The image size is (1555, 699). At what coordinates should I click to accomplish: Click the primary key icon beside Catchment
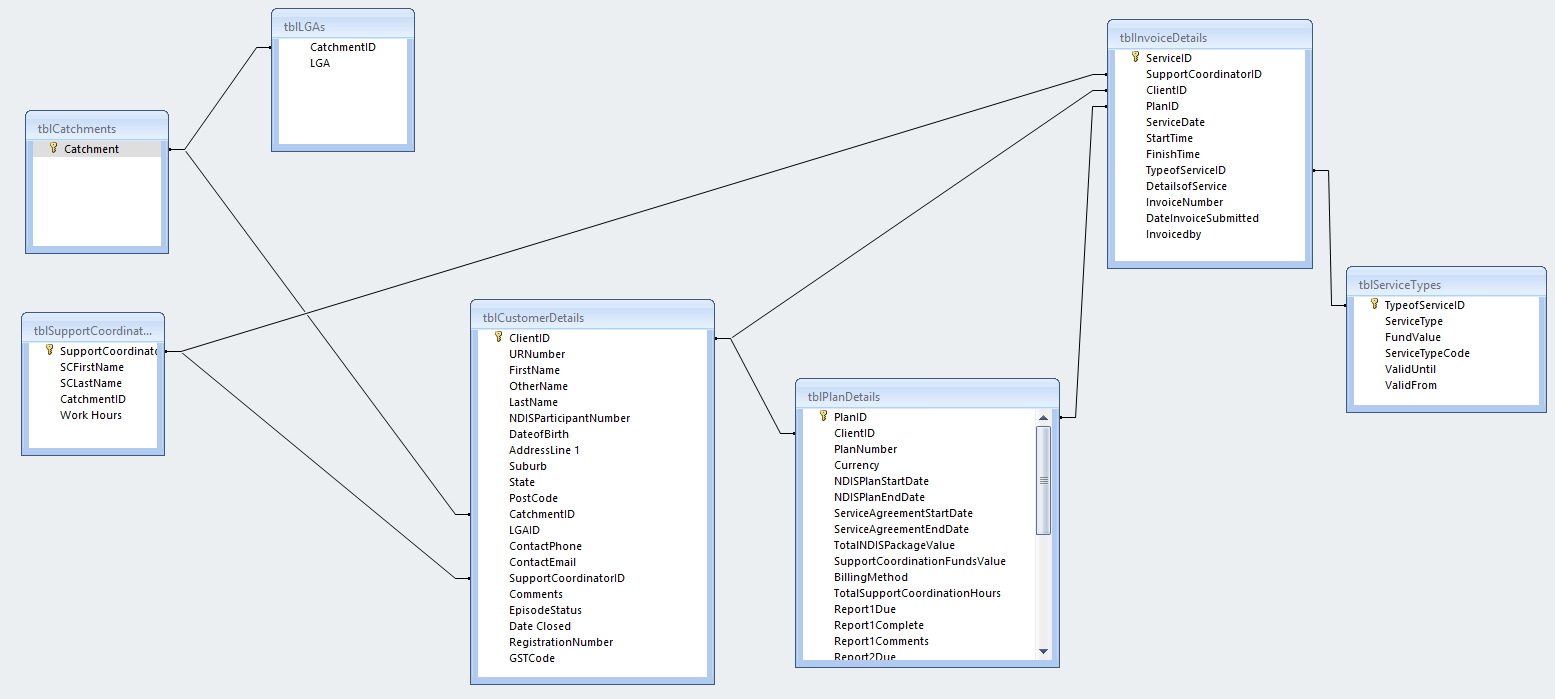(x=54, y=148)
